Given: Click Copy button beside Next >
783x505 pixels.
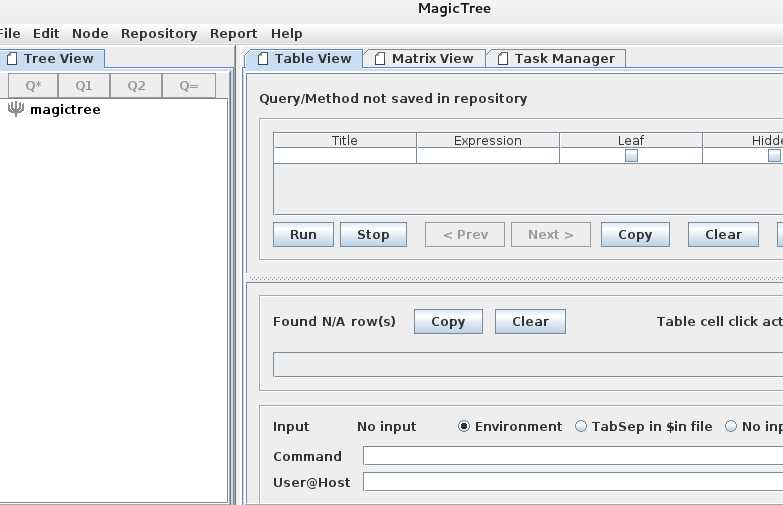Looking at the screenshot, I should [x=635, y=235].
